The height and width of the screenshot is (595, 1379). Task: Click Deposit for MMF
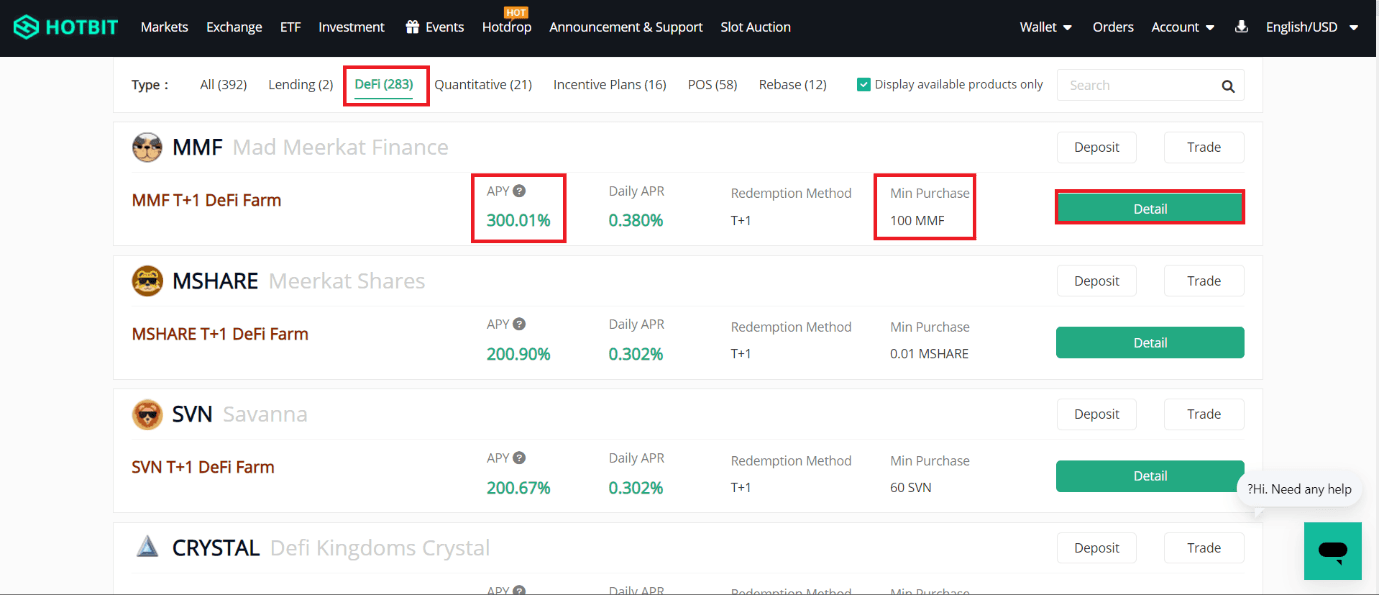point(1097,147)
